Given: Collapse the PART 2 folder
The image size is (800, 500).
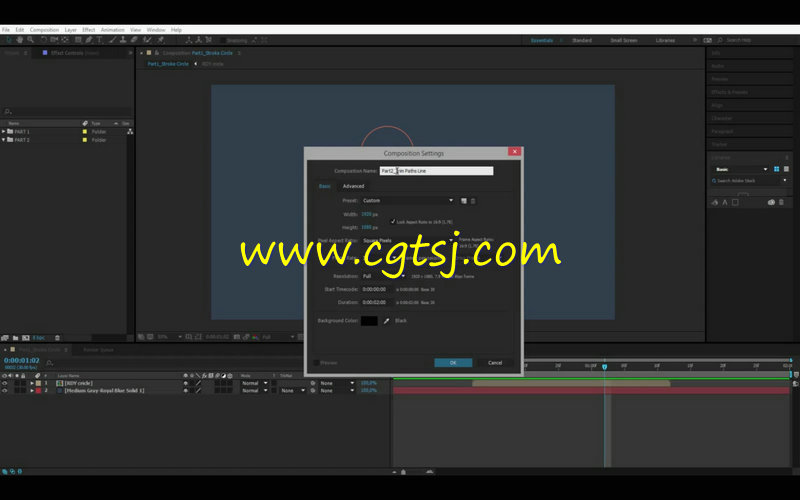Looking at the screenshot, I should point(4,140).
